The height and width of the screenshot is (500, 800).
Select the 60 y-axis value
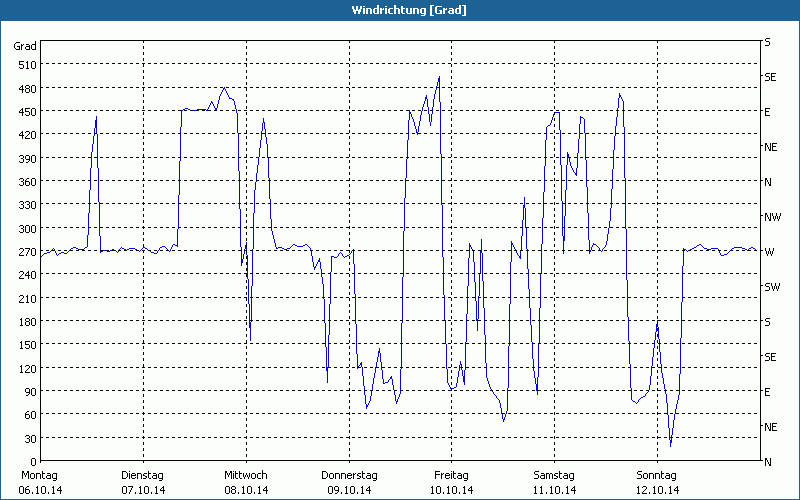tap(31, 415)
